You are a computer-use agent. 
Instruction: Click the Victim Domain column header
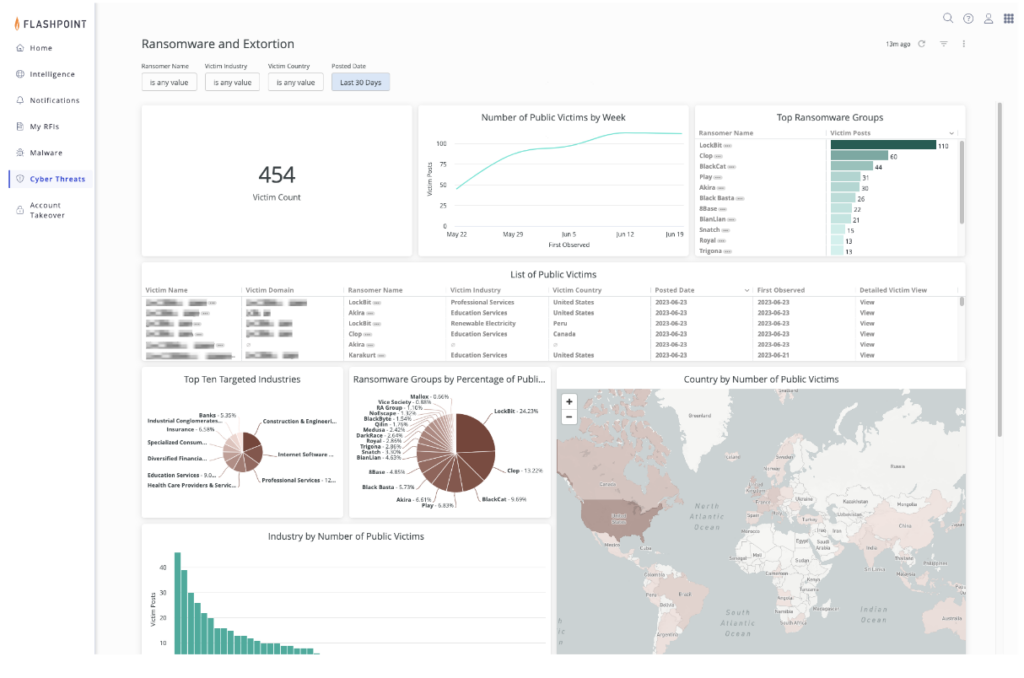point(270,290)
